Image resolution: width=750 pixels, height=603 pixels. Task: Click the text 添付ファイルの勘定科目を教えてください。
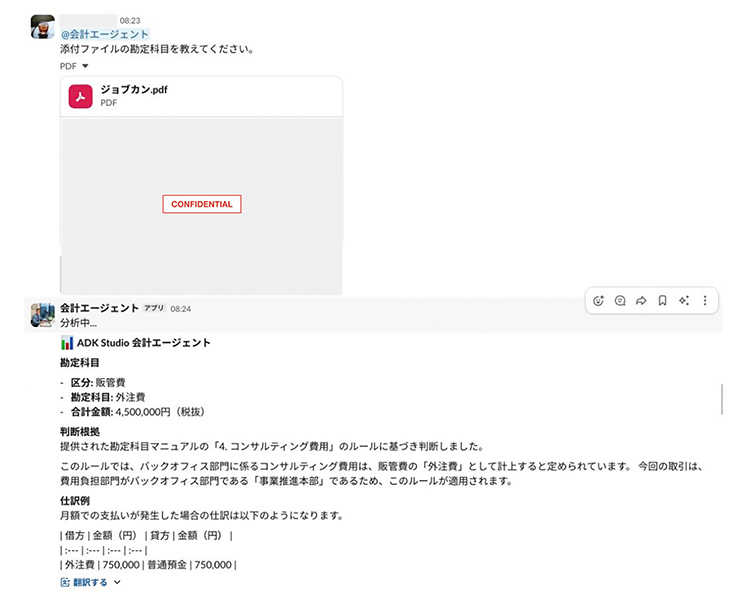pyautogui.click(x=157, y=49)
